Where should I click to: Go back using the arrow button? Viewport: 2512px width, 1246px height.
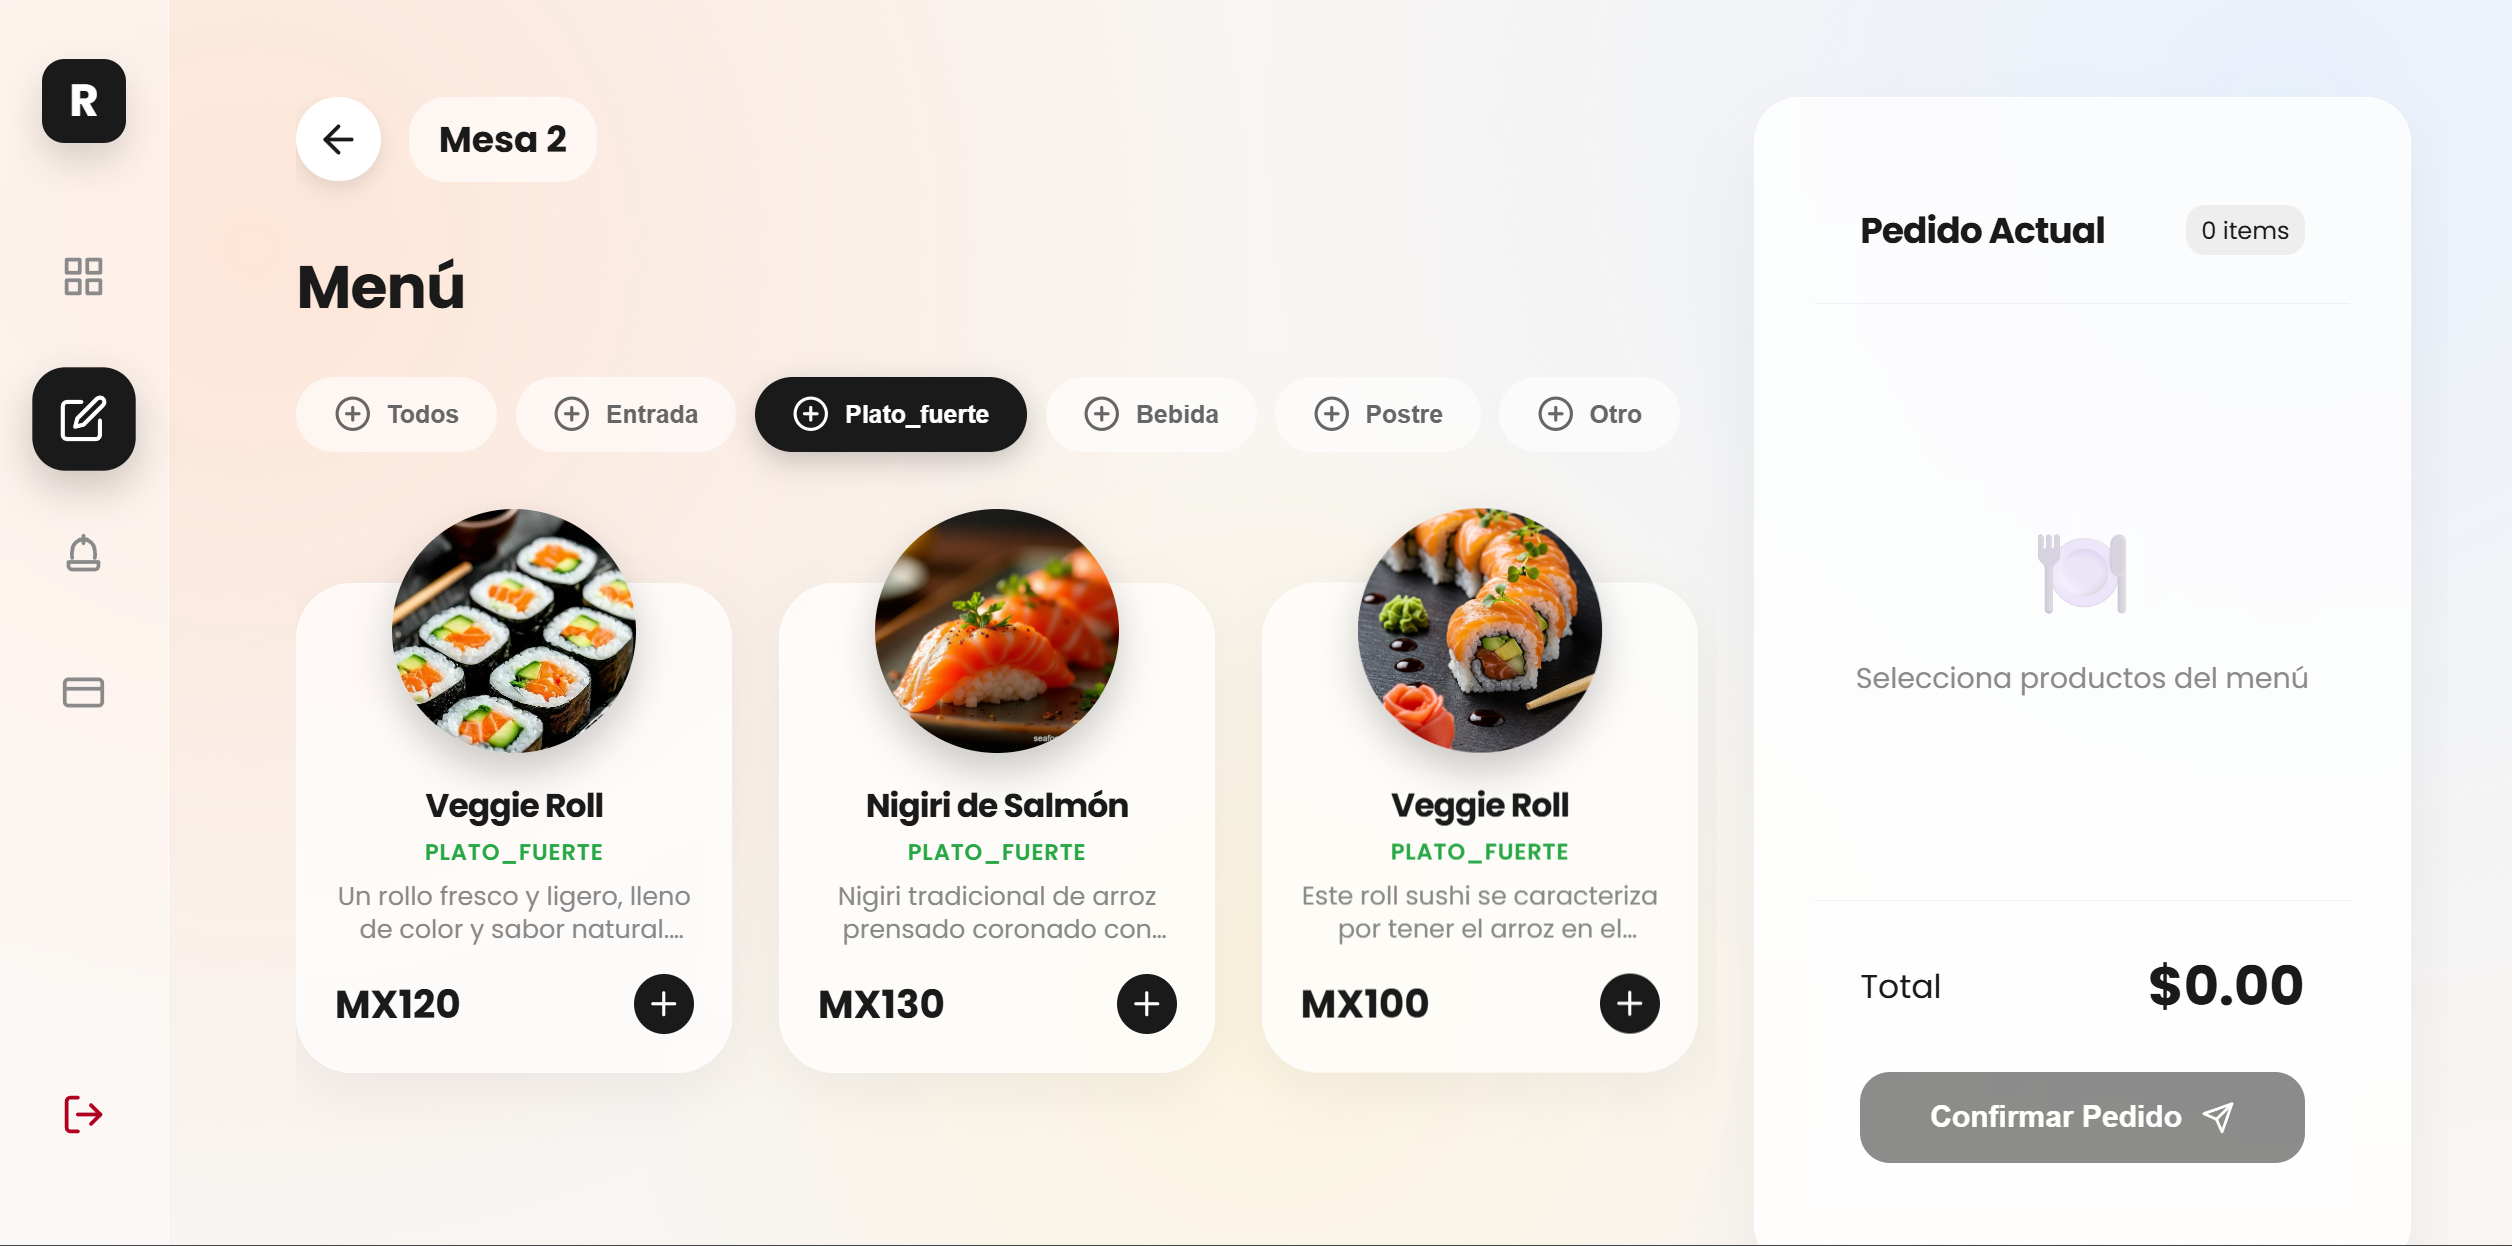[x=338, y=139]
